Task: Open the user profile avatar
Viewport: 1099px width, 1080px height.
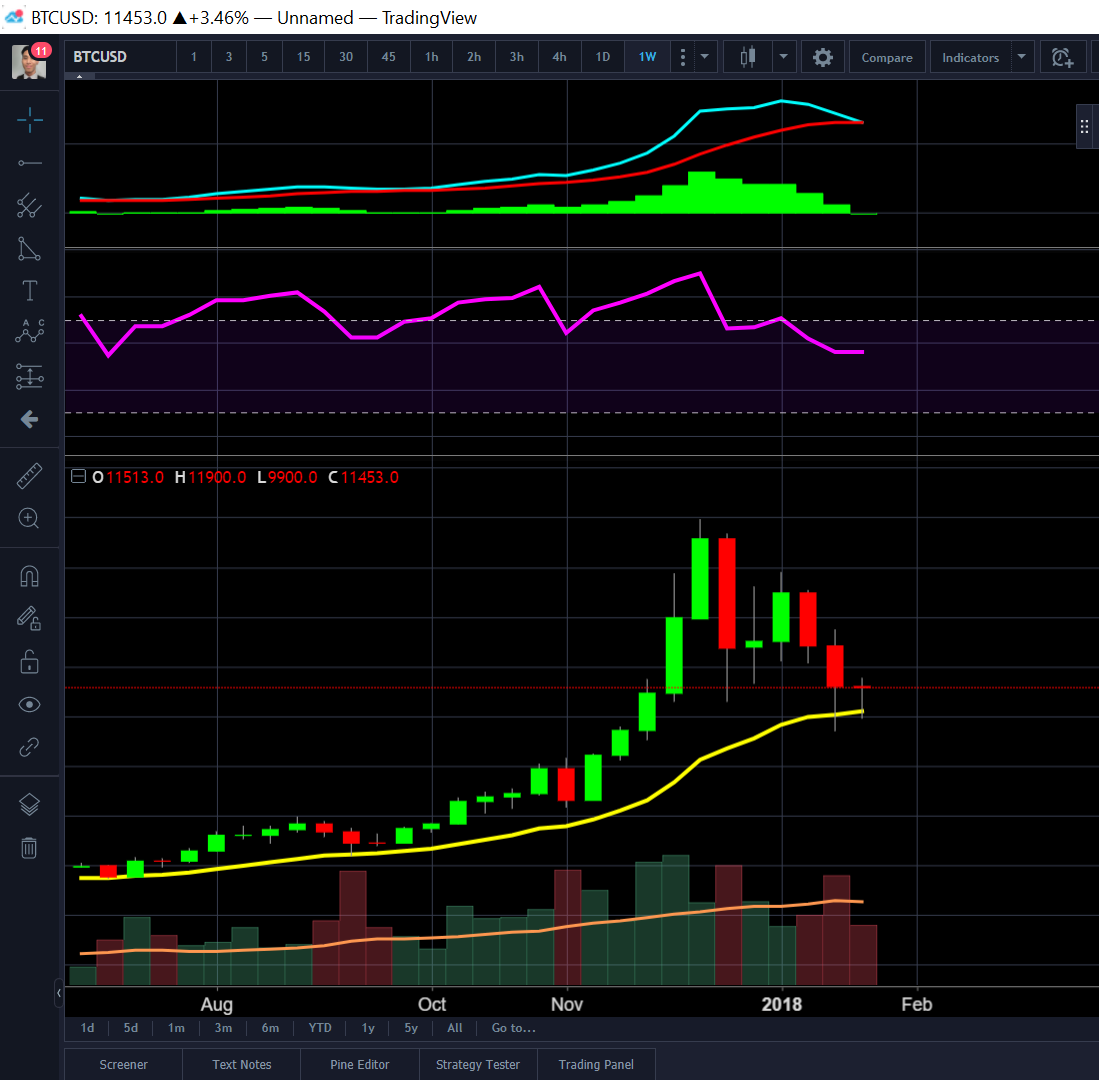Action: coord(29,61)
